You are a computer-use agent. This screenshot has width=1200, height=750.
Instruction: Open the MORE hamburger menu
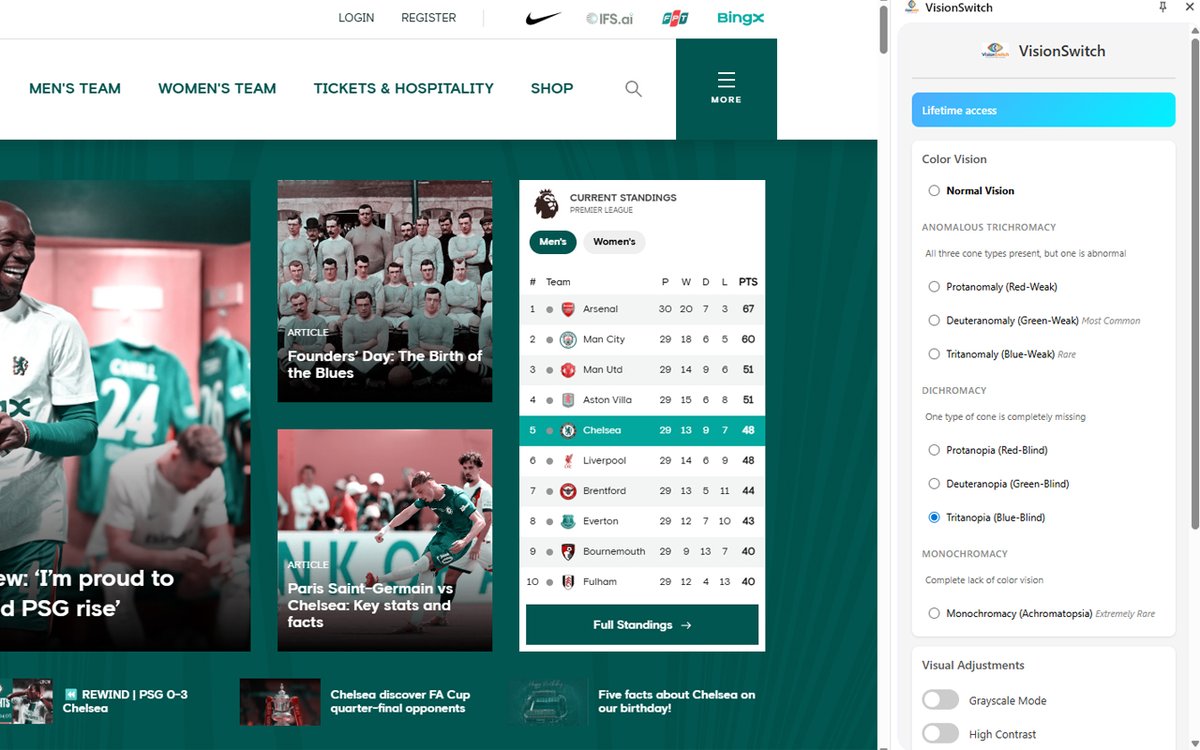tap(726, 88)
